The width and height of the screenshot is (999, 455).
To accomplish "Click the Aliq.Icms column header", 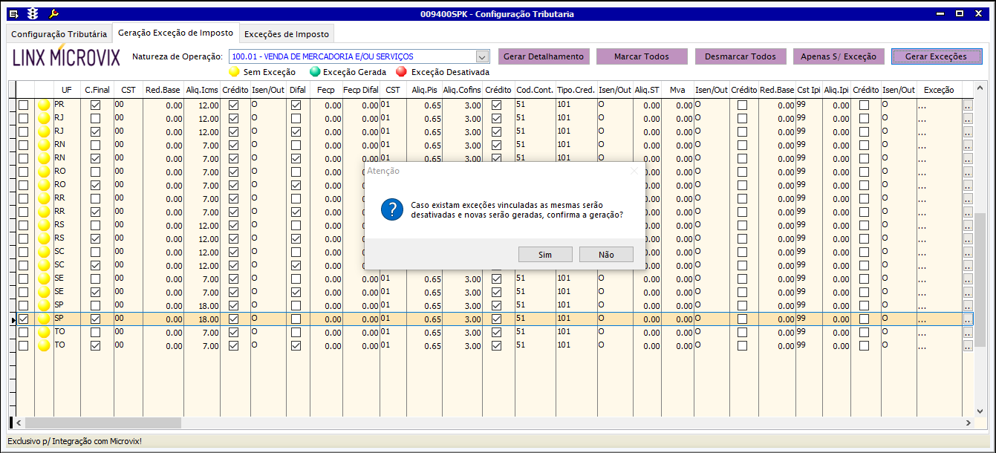I will [x=201, y=90].
